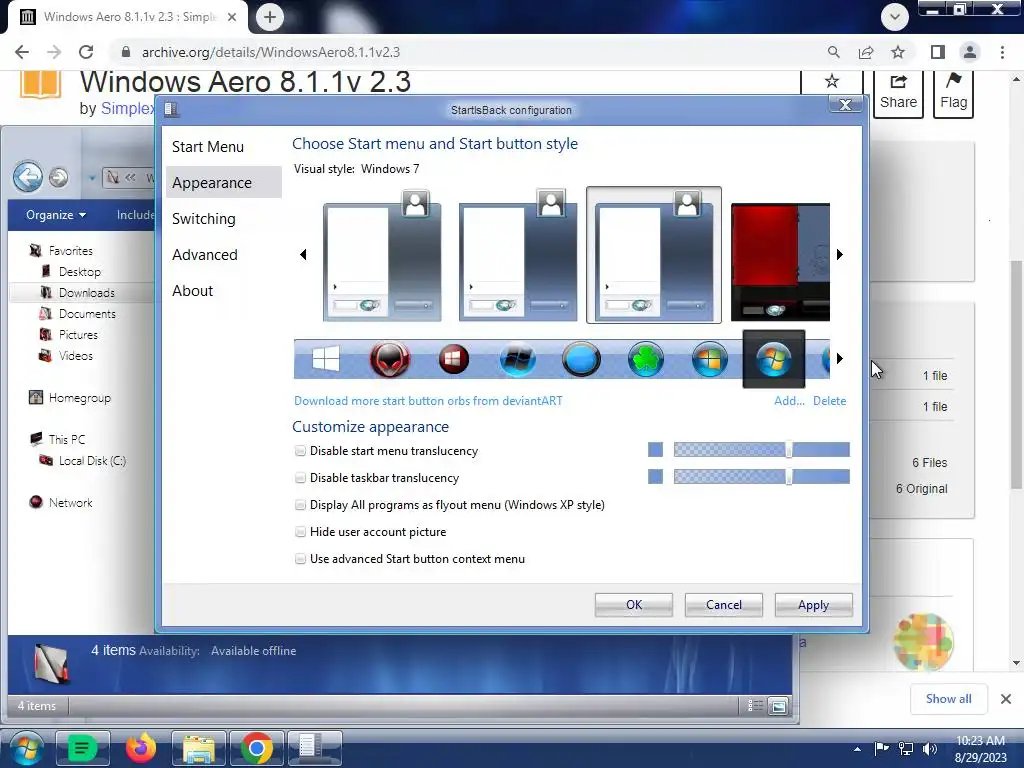This screenshot has height=768, width=1024.
Task: Go back using Chrome's back arrow
Action: point(22,52)
